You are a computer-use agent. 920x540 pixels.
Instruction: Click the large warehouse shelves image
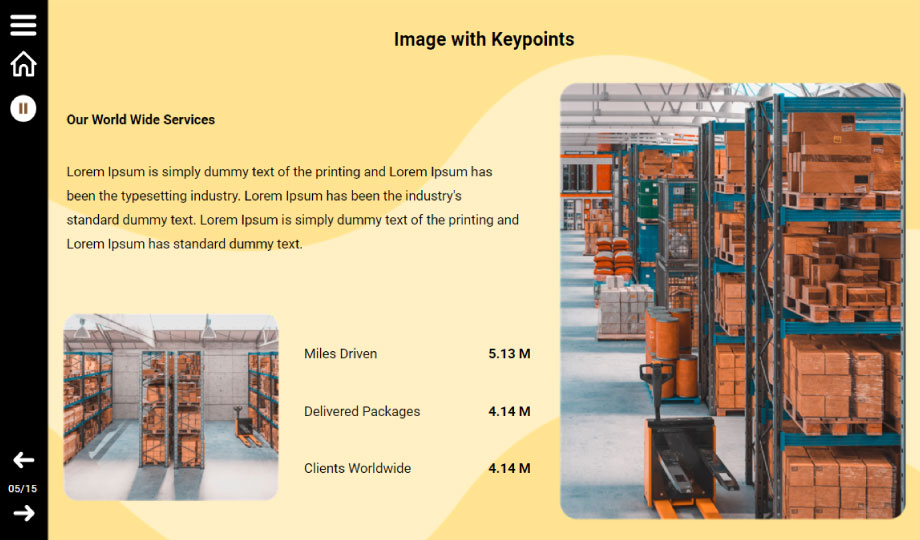[x=732, y=300]
